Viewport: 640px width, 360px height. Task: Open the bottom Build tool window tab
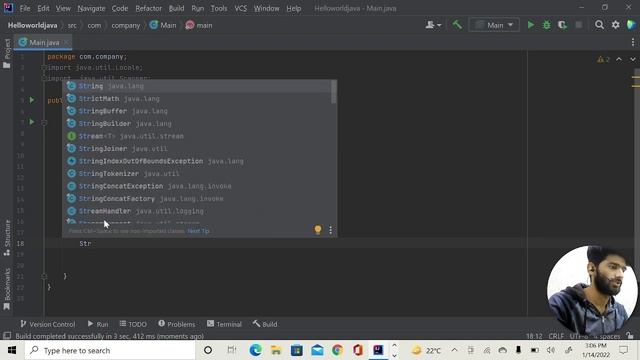click(265, 324)
